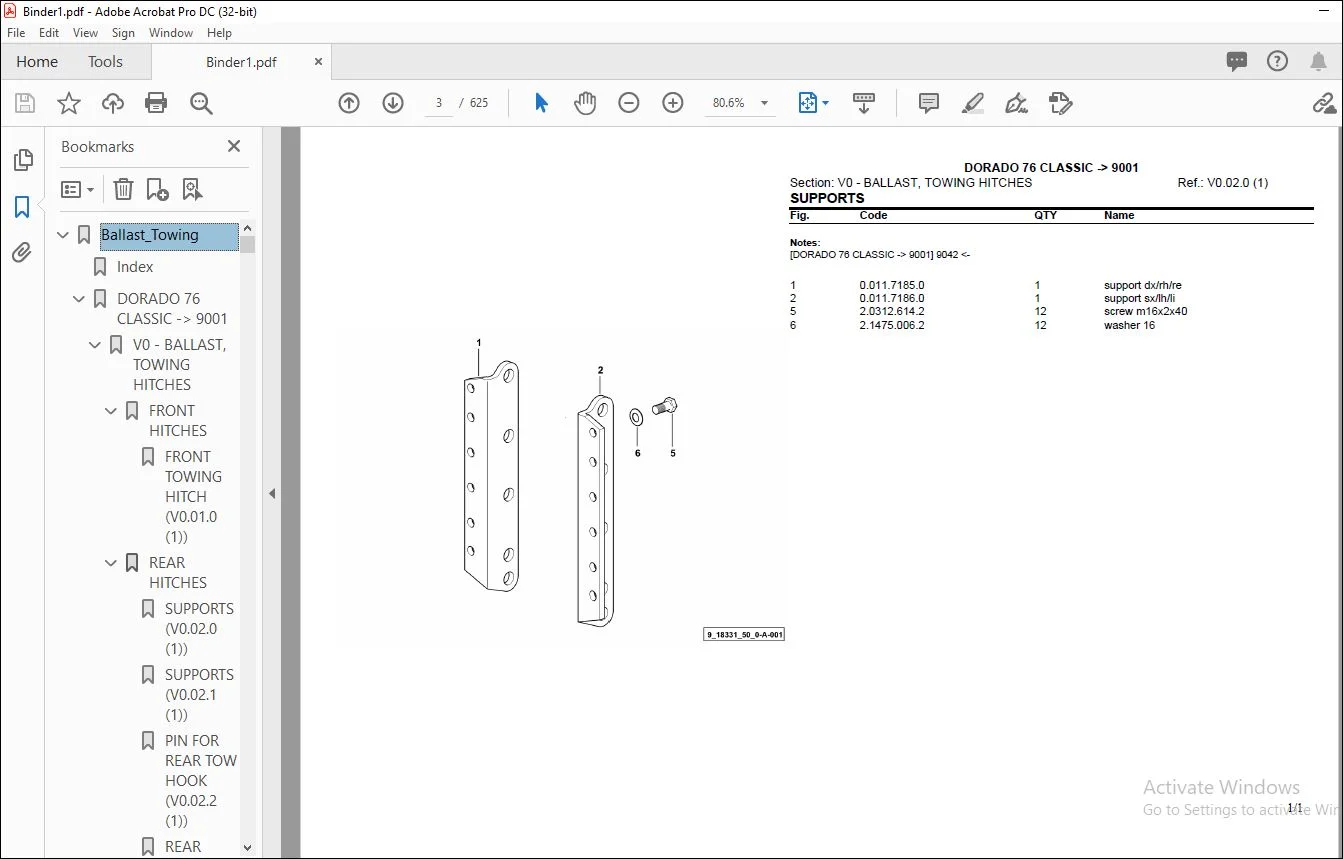
Task: Zoom in with the plus icon
Action: click(673, 103)
